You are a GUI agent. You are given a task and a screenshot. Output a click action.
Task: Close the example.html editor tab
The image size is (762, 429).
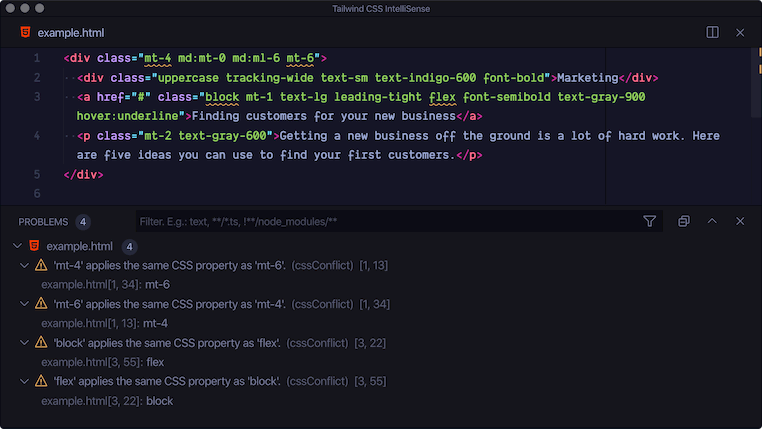(740, 32)
